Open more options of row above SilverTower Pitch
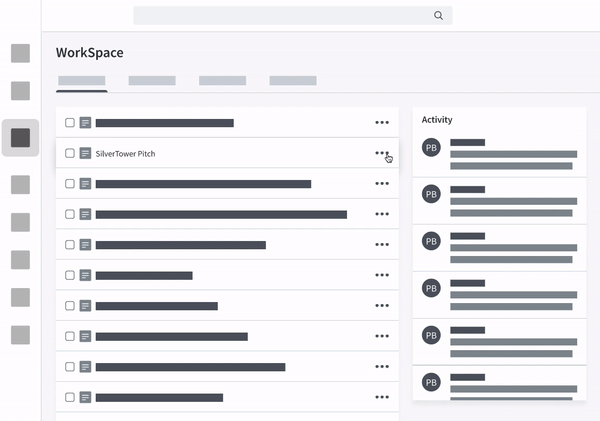 (382, 122)
